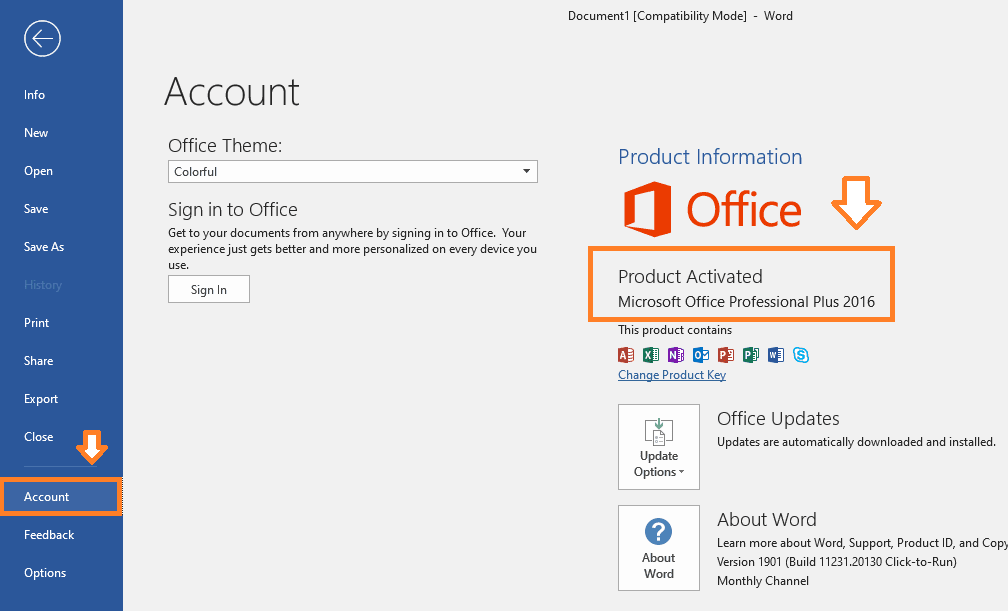
Task: Click the Sign In button
Action: [208, 289]
